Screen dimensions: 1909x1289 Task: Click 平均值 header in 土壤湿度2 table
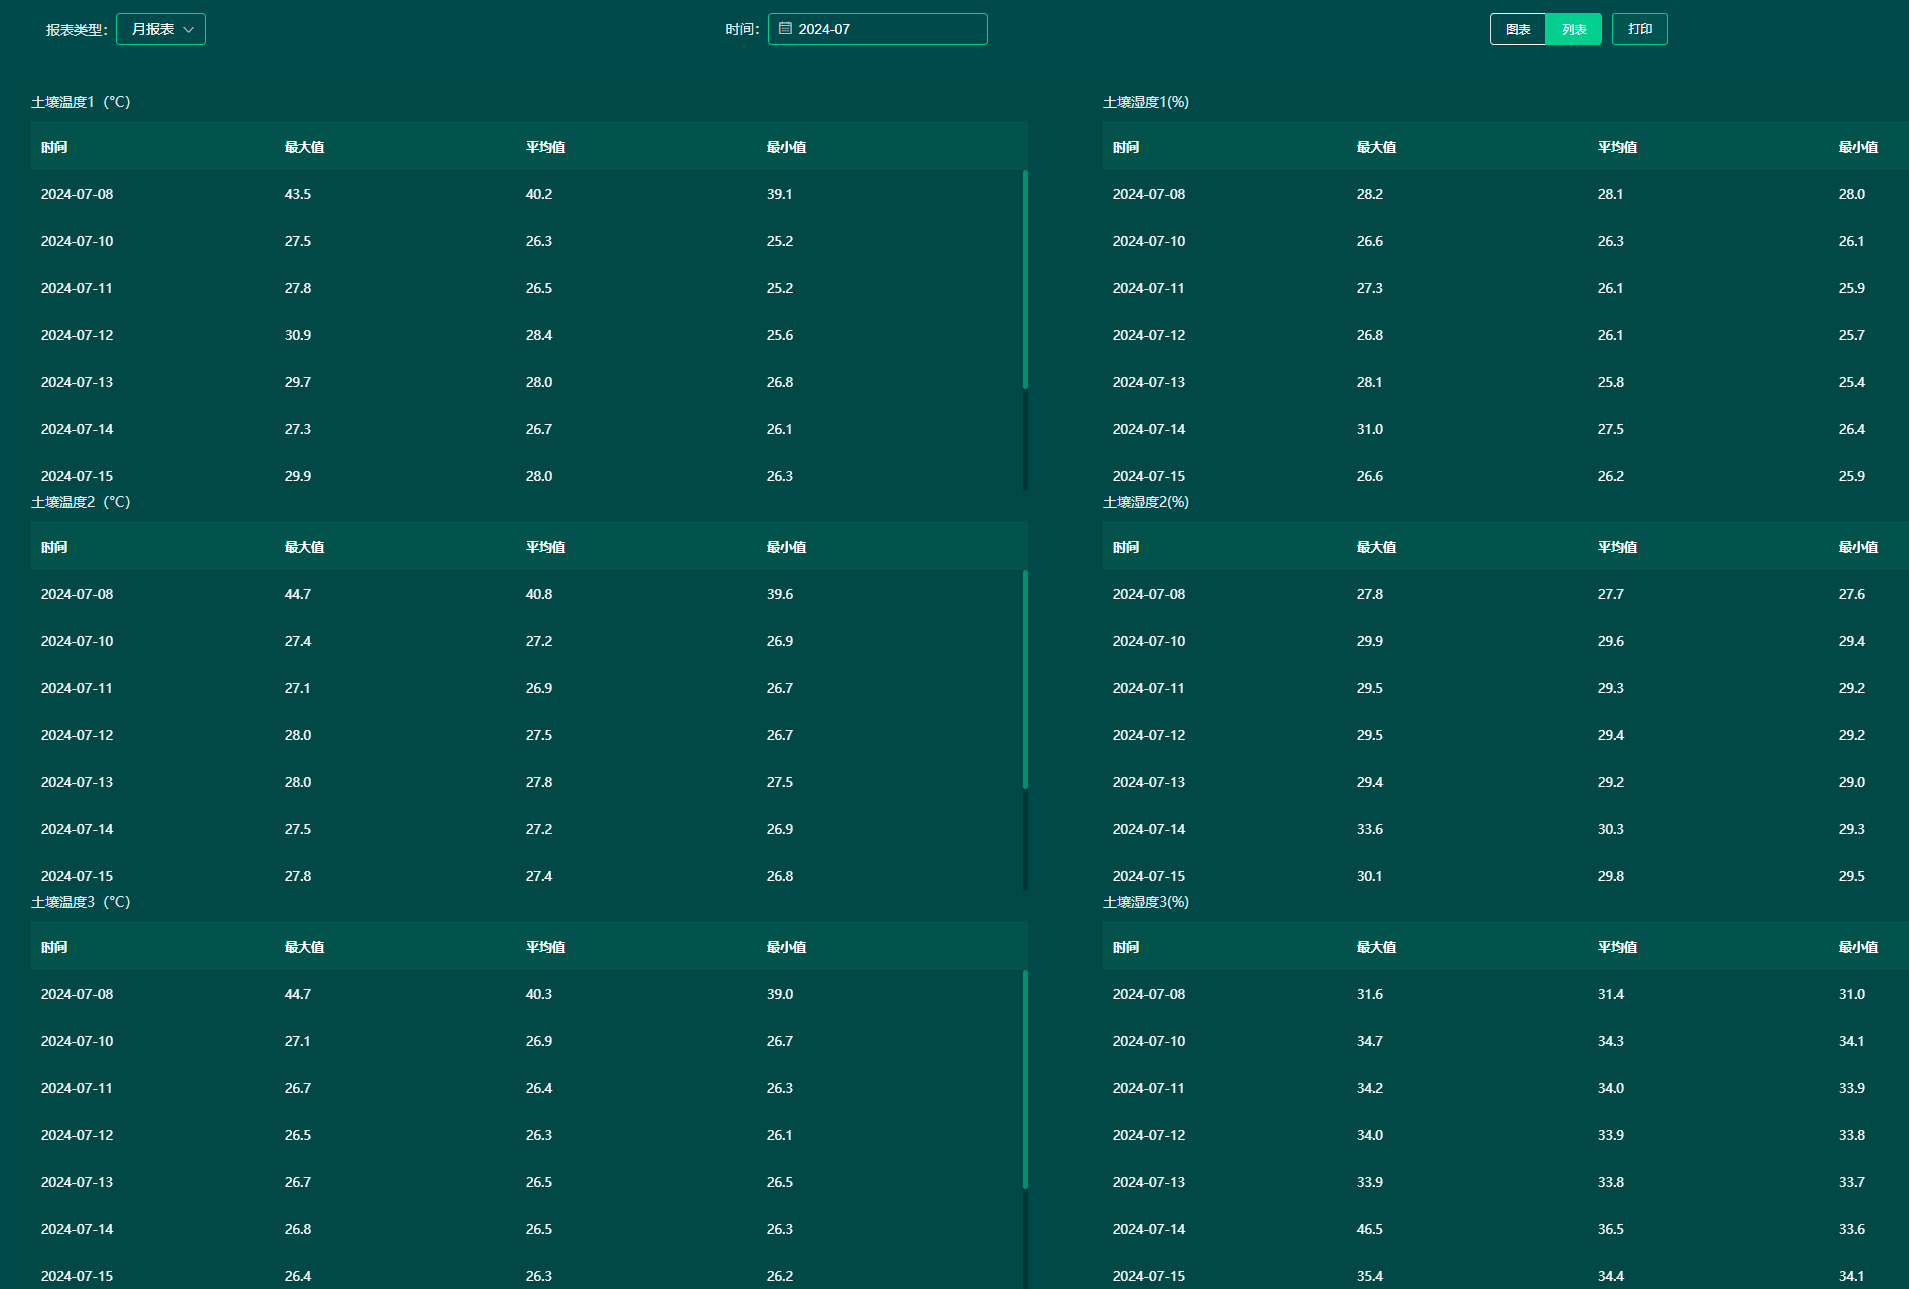1617,547
